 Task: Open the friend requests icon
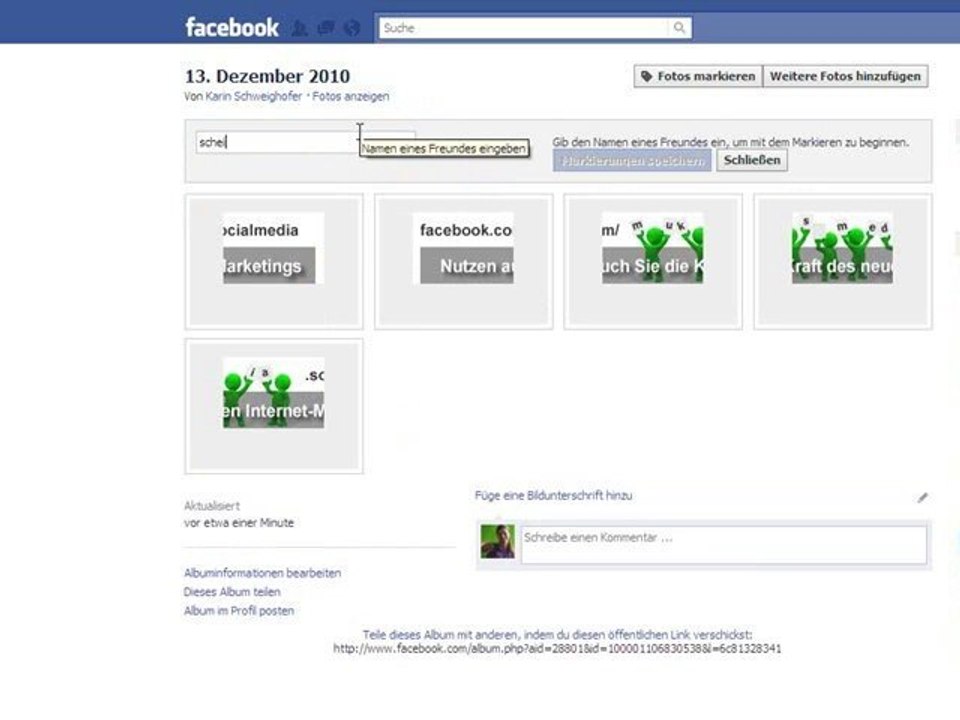(x=299, y=28)
